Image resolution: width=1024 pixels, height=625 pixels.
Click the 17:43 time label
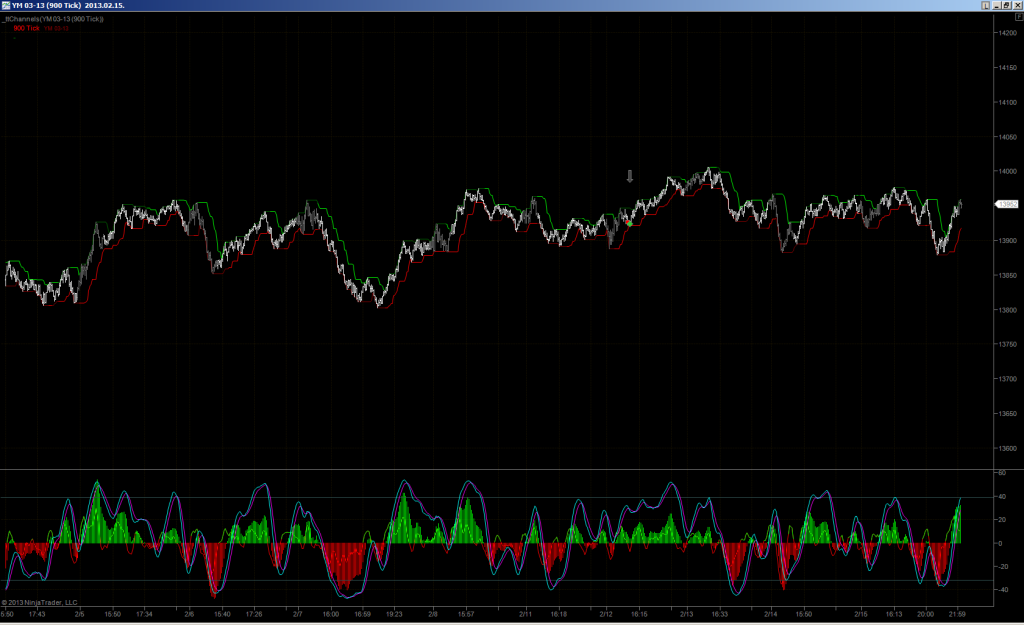[37, 614]
